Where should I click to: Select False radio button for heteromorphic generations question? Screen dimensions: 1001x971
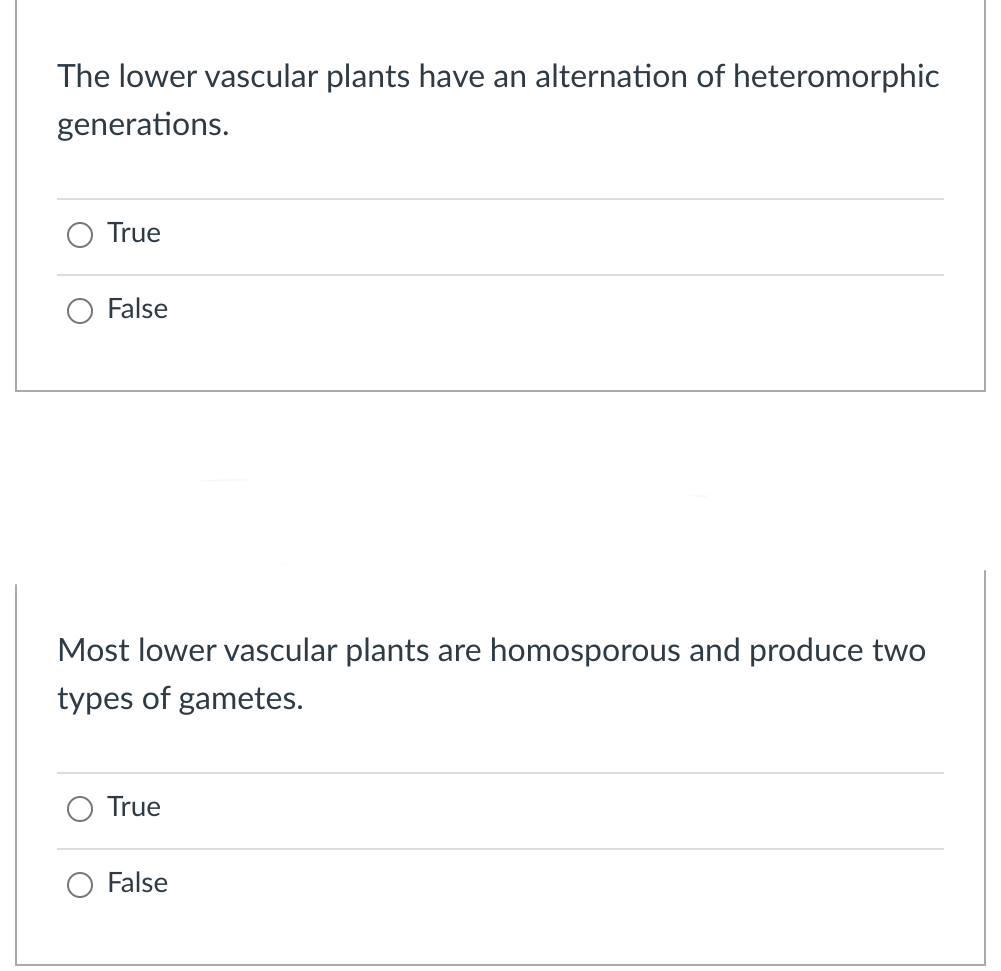coord(80,311)
